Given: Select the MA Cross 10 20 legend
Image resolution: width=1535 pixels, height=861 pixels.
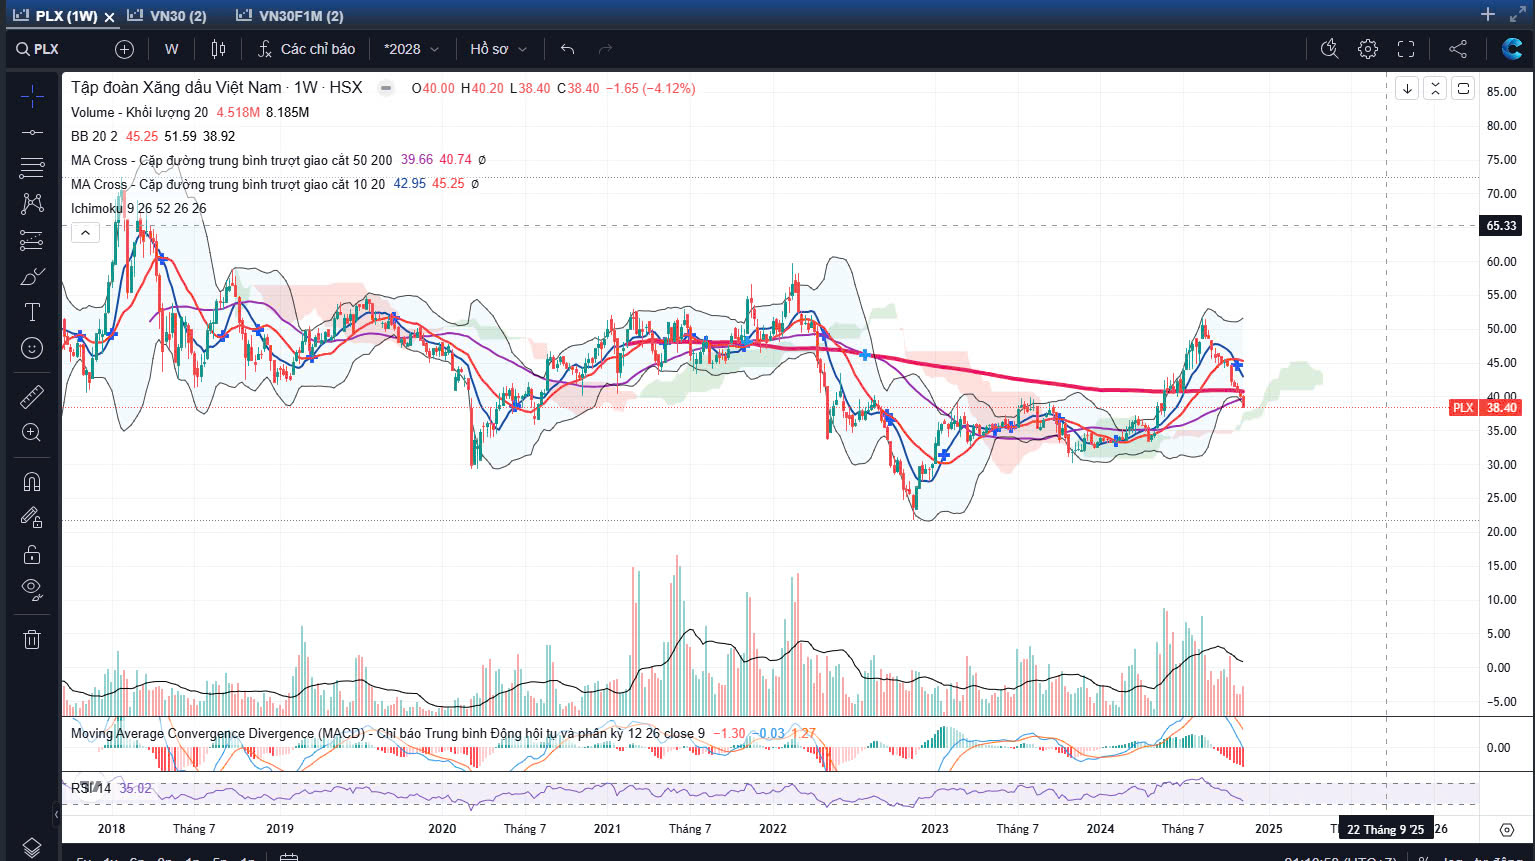Looking at the screenshot, I should (x=227, y=184).
